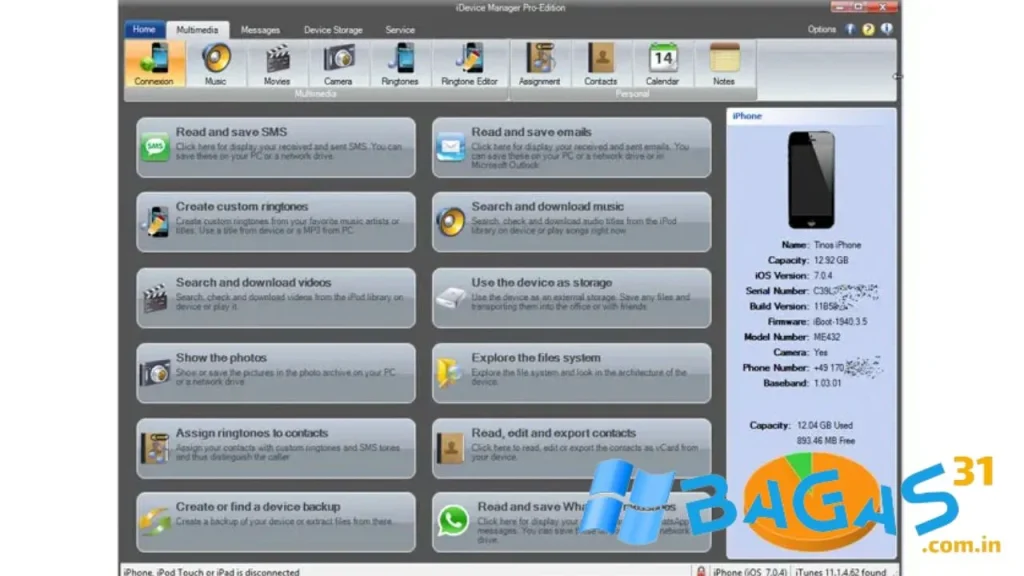Click the info bubble icon at top right

886,29
